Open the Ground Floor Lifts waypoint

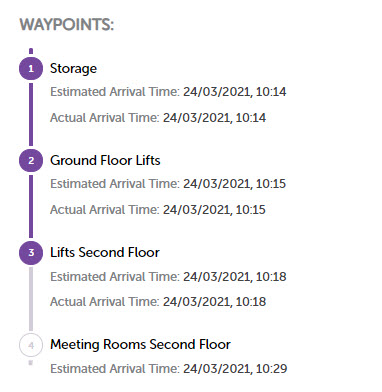[x=105, y=161]
